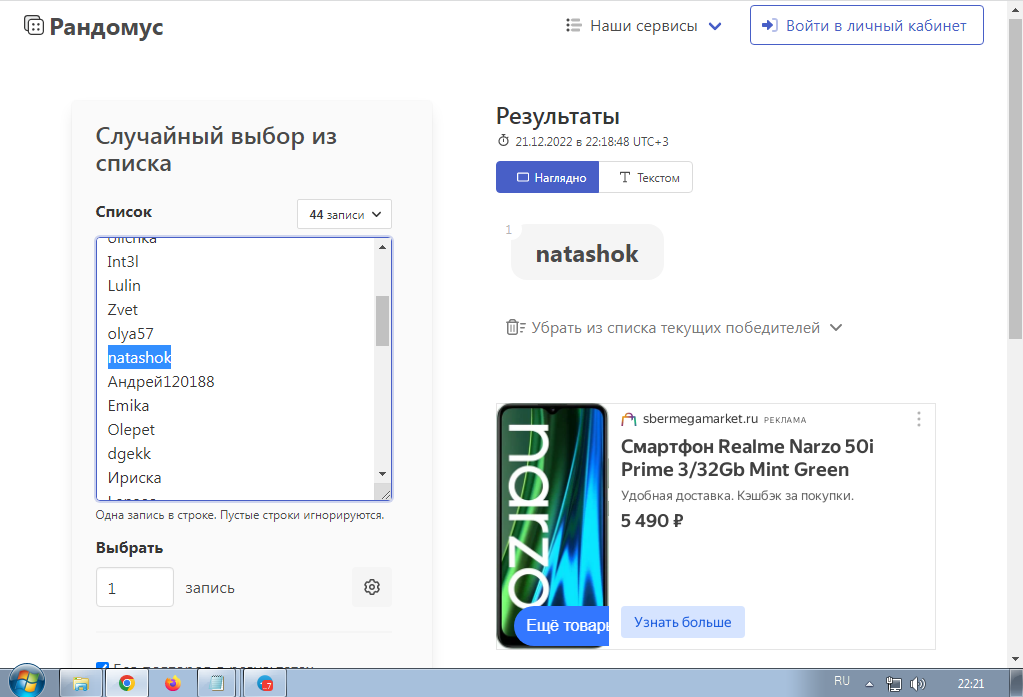Click the olya57 entry in list

130,334
